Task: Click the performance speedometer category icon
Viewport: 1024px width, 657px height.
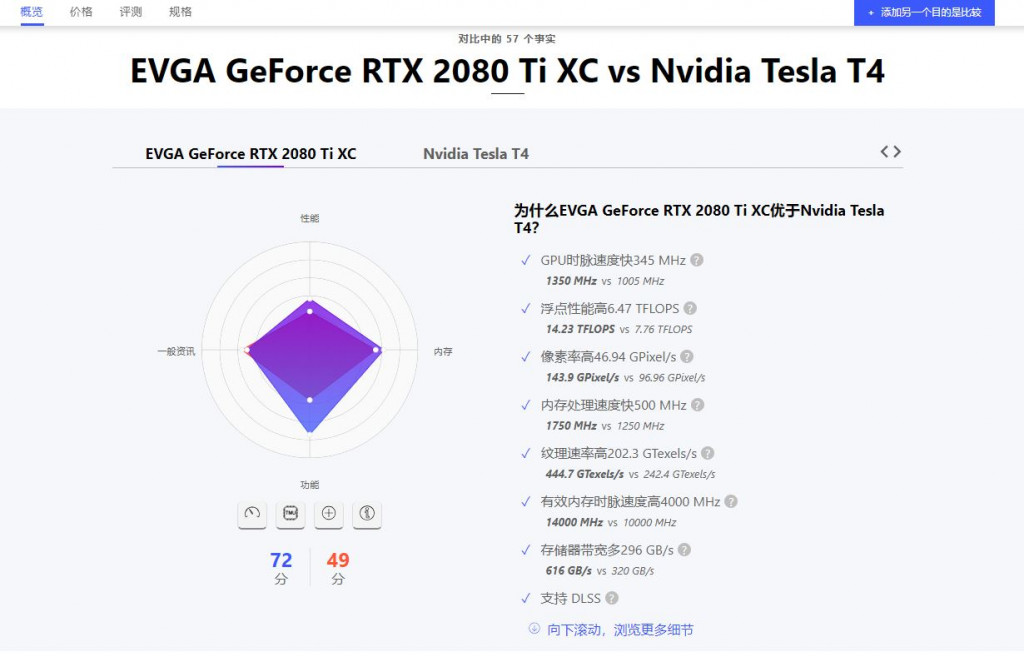Action: tap(252, 513)
